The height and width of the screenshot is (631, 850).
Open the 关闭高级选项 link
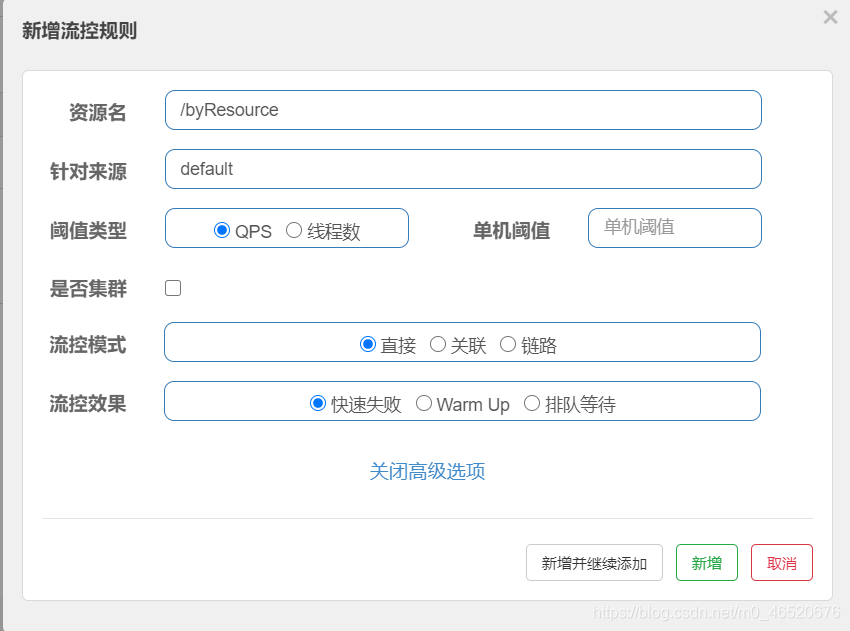coord(427,471)
